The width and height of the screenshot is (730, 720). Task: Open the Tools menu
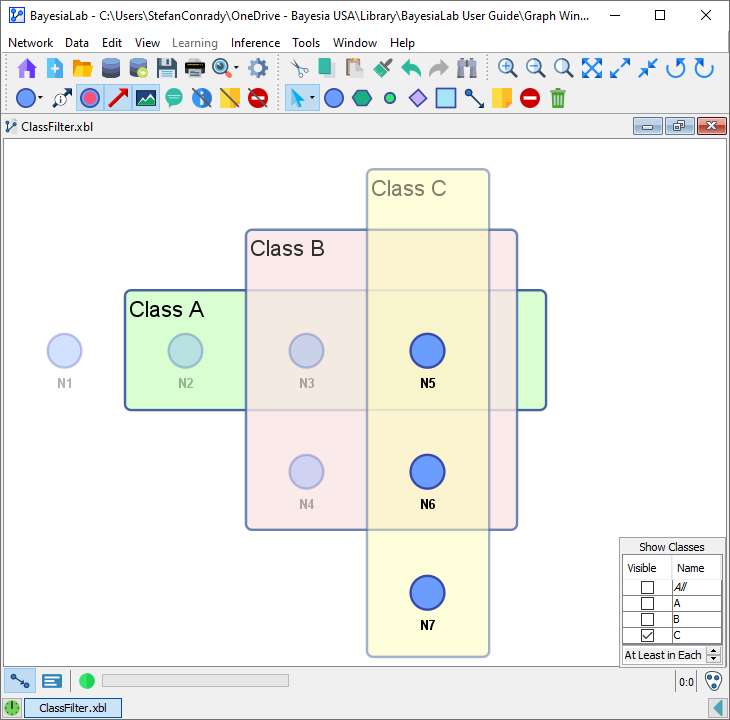(306, 43)
